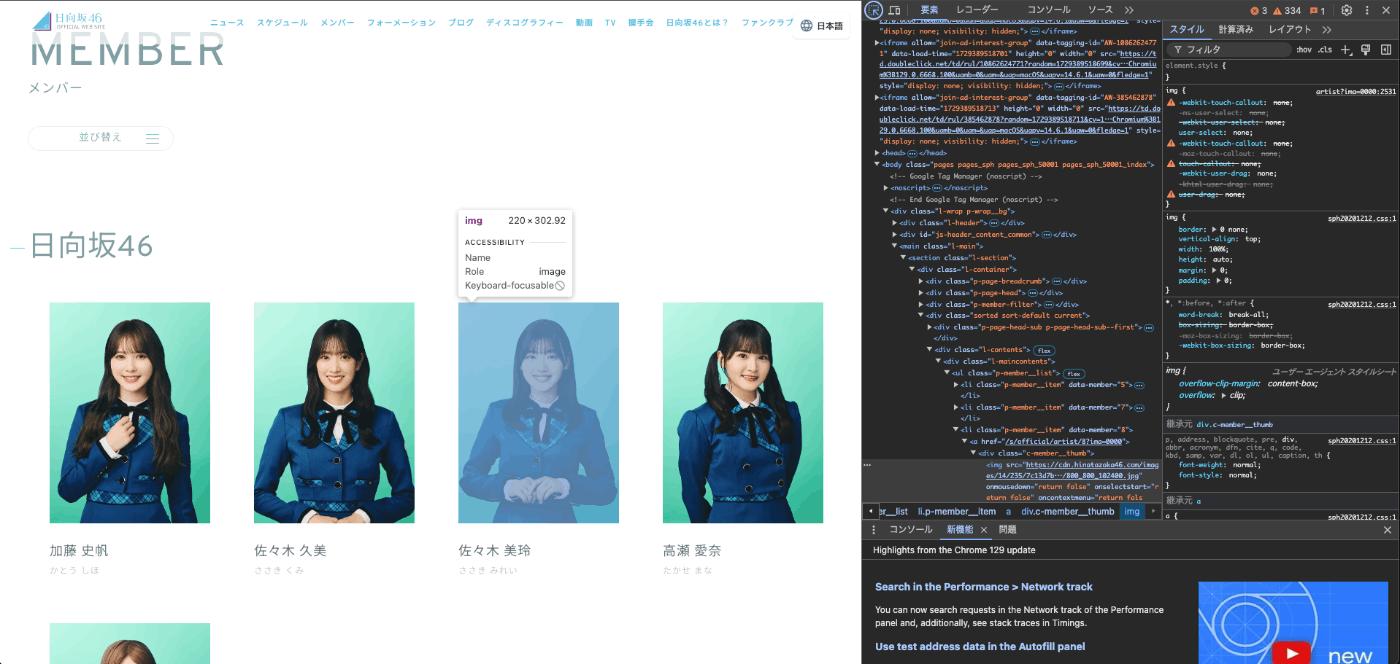Toggle the device toolbar icon in DevTools
This screenshot has width=1400, height=664.
coord(895,10)
